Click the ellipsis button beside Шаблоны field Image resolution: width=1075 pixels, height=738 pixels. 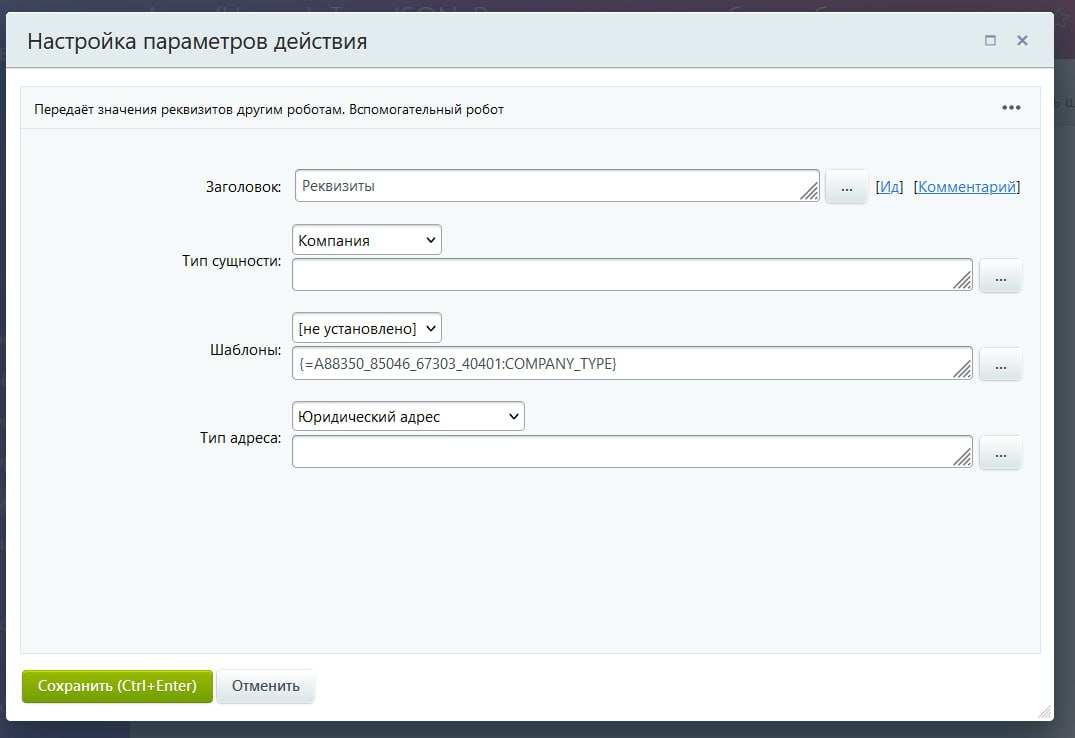point(1000,365)
